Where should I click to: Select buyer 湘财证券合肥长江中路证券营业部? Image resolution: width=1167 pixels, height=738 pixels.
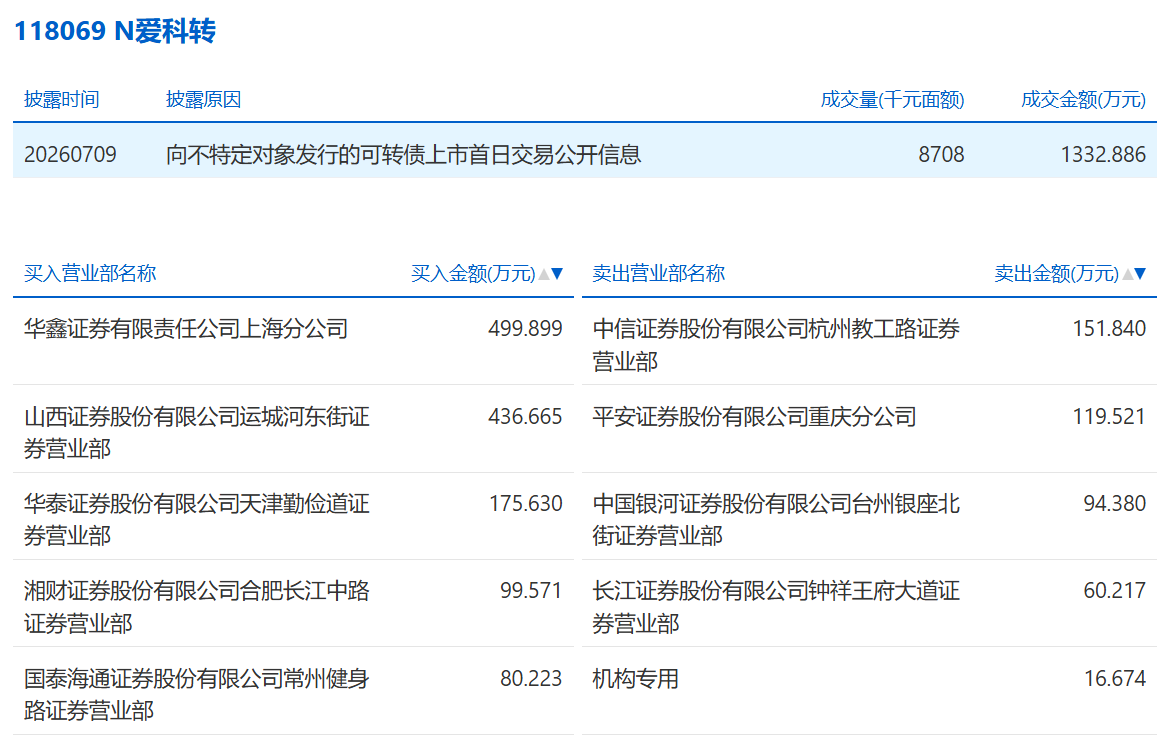[196, 606]
